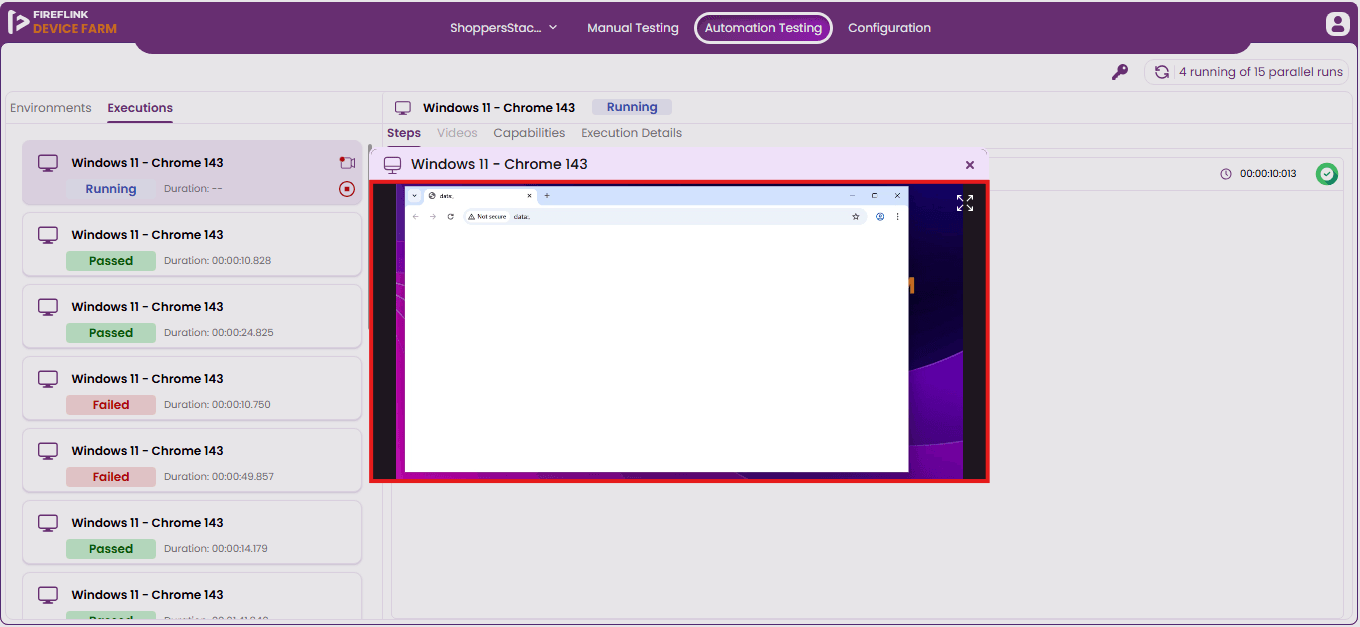Add a new tab in remote Chrome
This screenshot has width=1360, height=627.
pos(547,196)
